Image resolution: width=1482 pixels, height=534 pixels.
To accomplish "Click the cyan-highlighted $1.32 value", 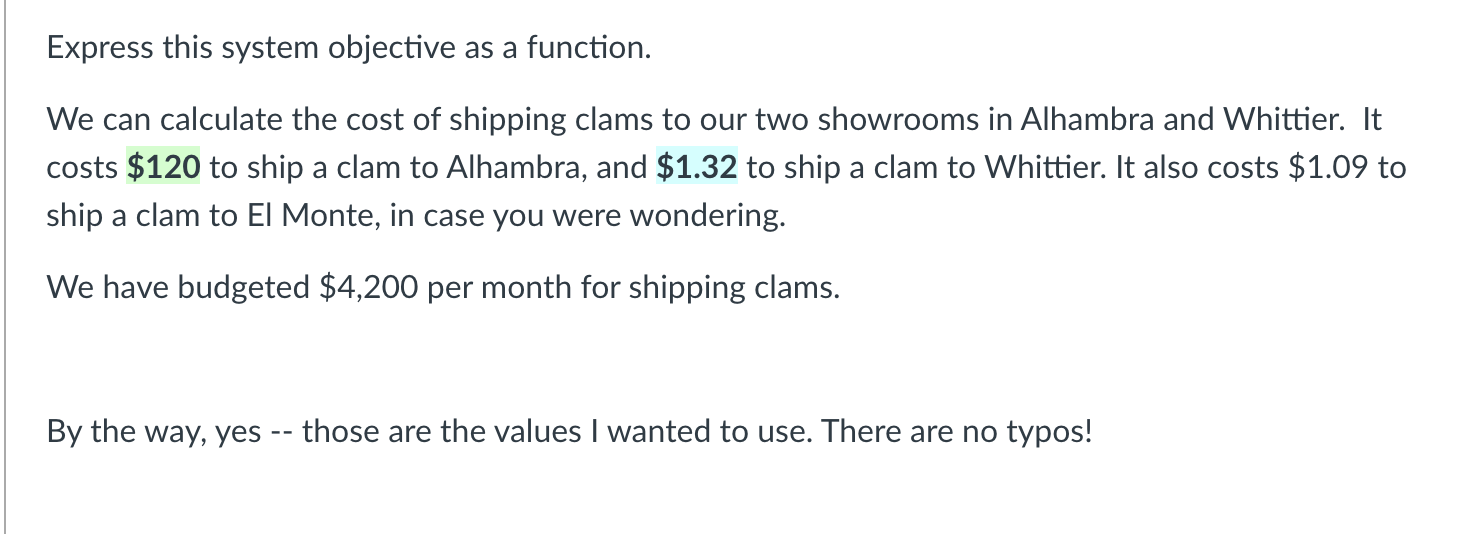I will pos(697,168).
